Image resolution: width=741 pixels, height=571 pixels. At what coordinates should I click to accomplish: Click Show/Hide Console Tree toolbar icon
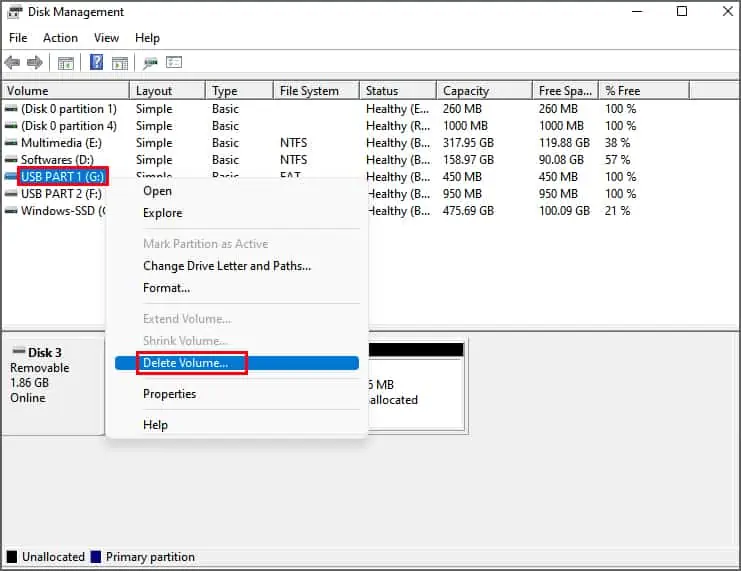66,63
